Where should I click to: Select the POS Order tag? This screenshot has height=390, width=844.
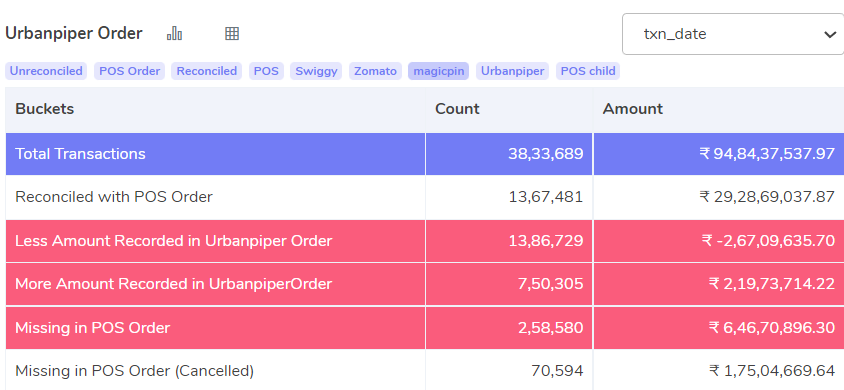tap(130, 71)
